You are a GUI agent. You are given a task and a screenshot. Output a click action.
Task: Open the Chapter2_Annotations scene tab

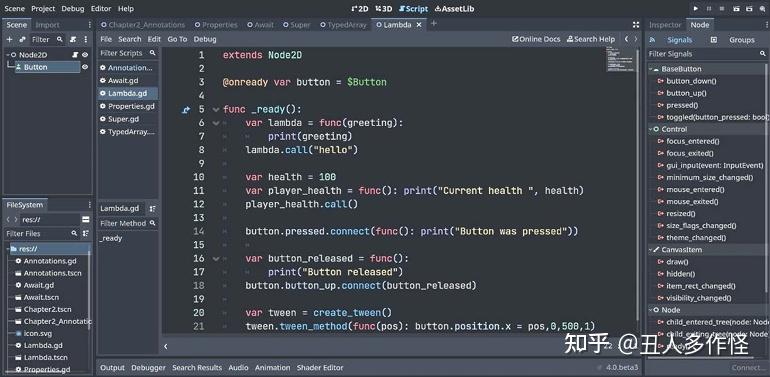click(143, 25)
